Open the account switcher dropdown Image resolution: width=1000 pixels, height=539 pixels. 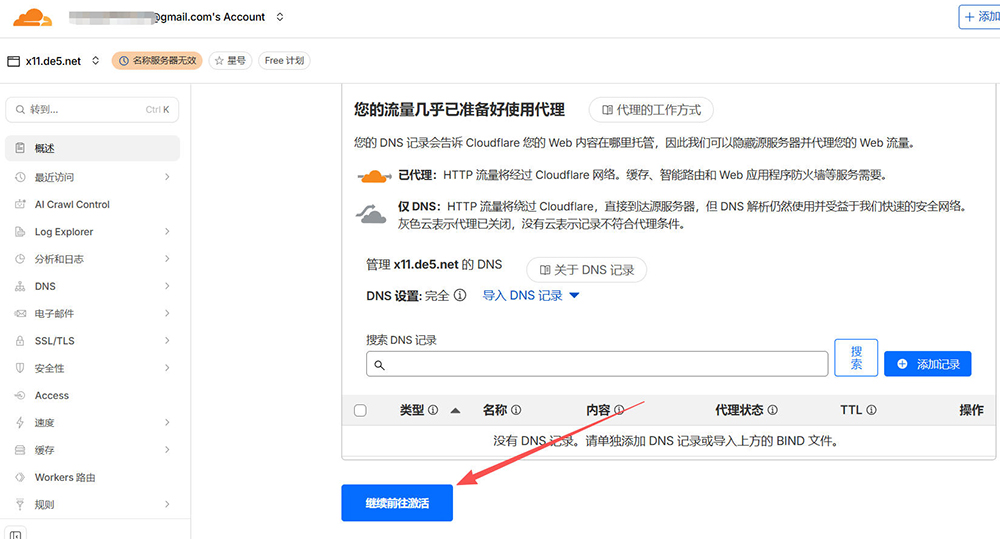point(280,17)
